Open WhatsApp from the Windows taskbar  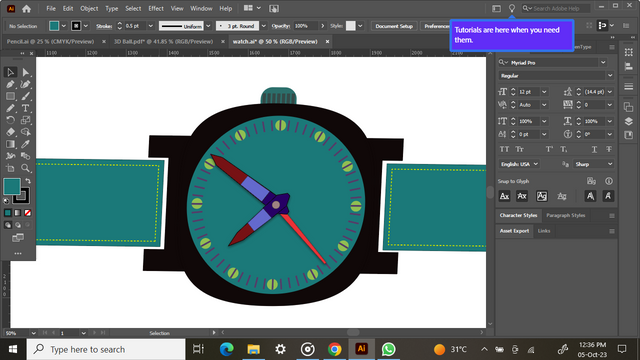coord(388,349)
